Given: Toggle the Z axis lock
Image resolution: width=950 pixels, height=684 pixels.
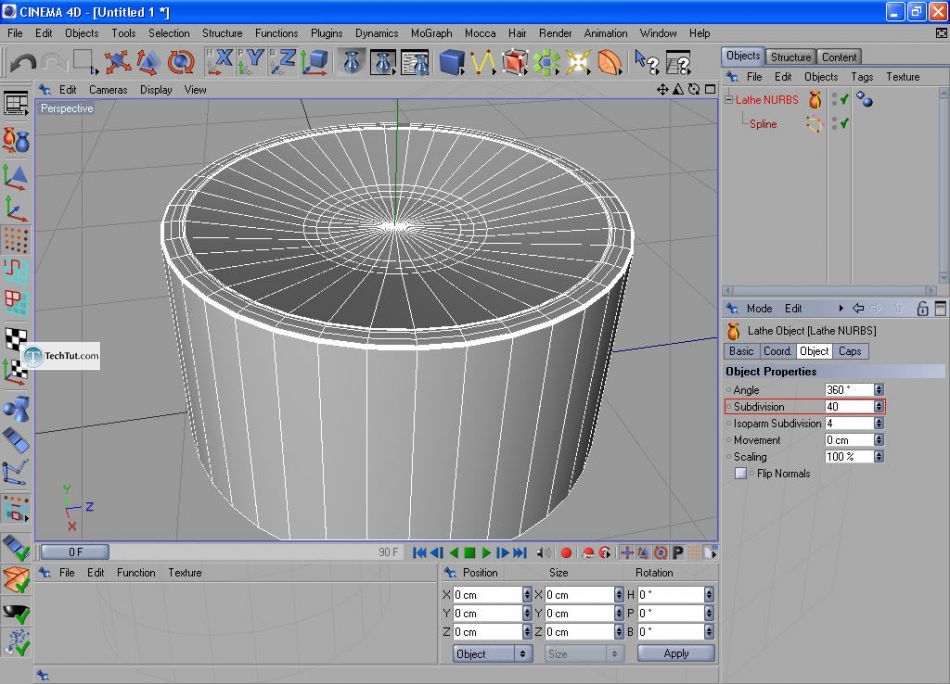Looking at the screenshot, I should (x=283, y=62).
